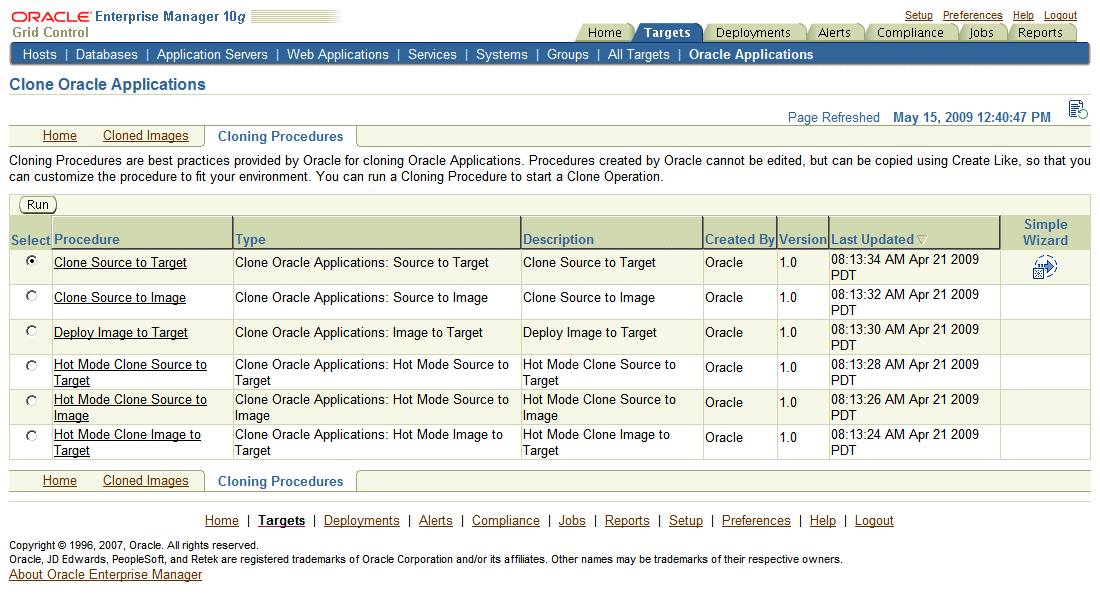Image resolution: width=1100 pixels, height=599 pixels.
Task: Click the footer Help link
Action: (823, 520)
